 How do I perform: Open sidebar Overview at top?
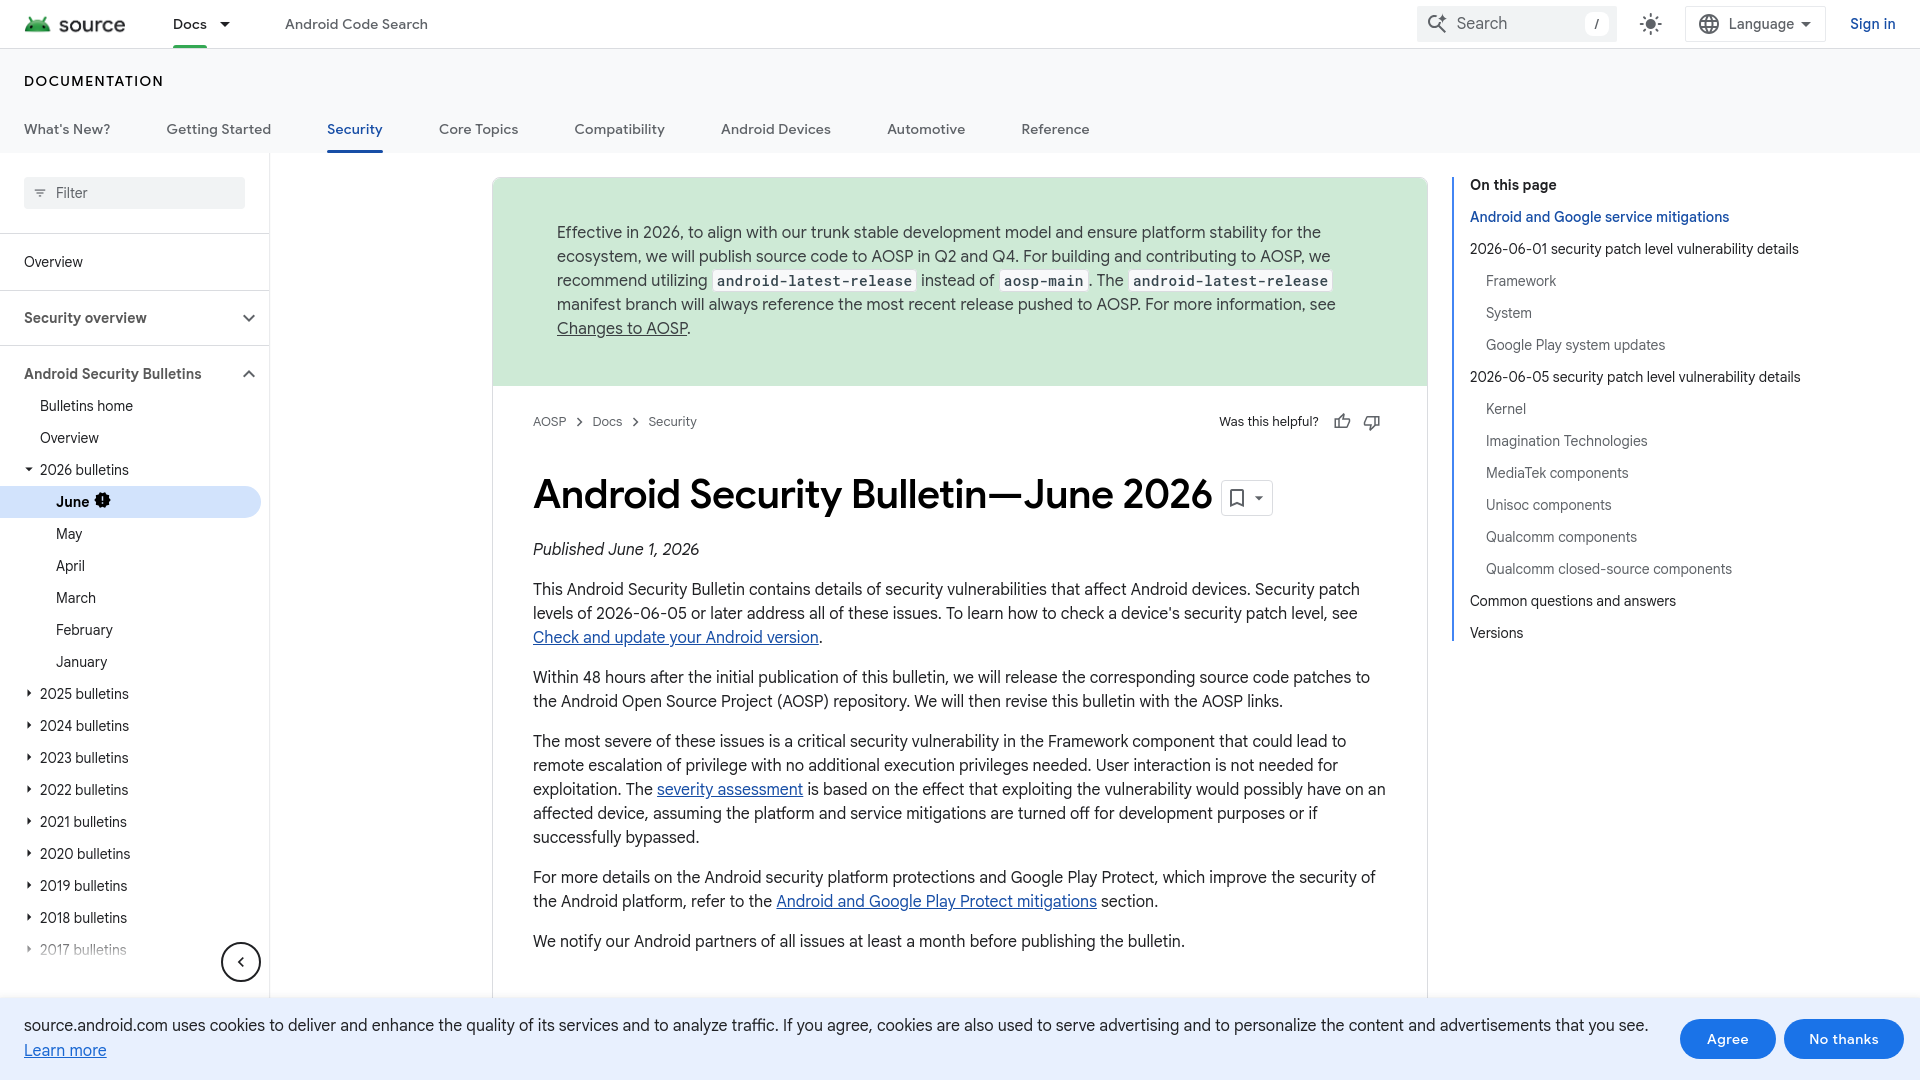pos(53,262)
